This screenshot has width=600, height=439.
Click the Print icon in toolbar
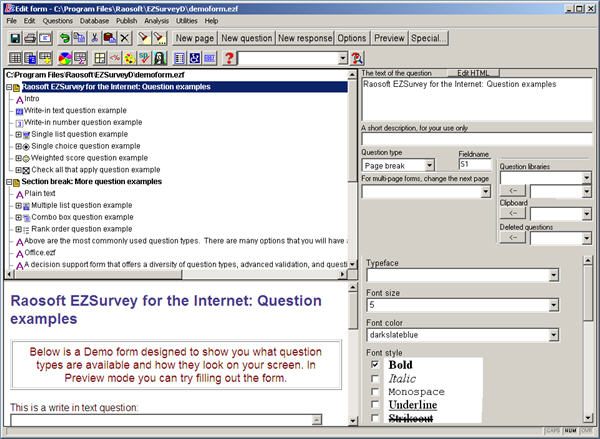(x=30, y=38)
